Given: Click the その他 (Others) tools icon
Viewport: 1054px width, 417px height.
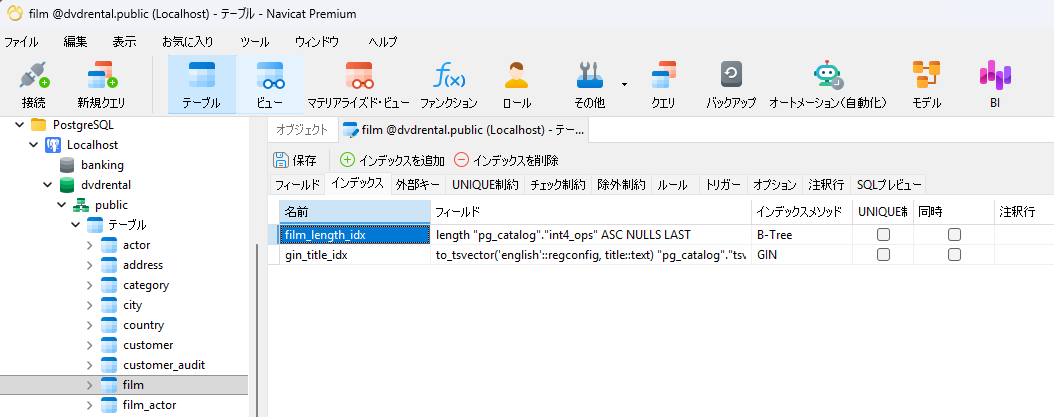Looking at the screenshot, I should pyautogui.click(x=591, y=75).
